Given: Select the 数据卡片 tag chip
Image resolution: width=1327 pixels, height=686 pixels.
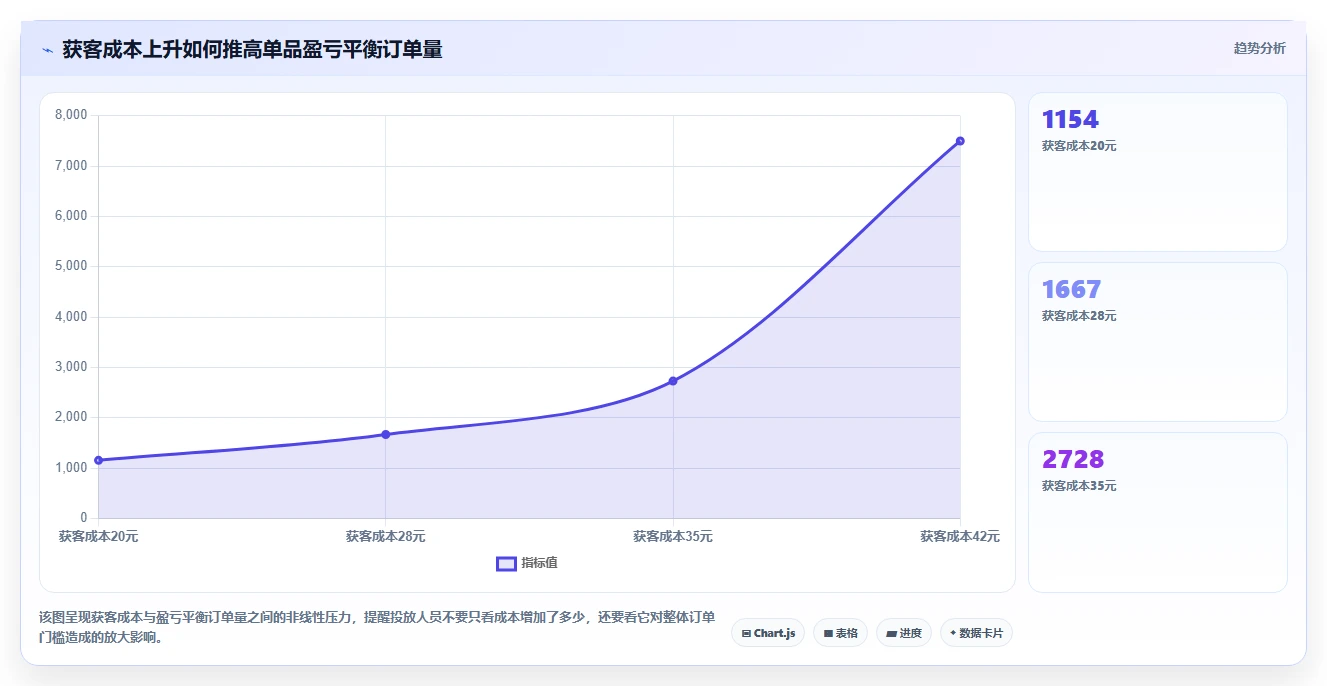Looking at the screenshot, I should pos(976,633).
